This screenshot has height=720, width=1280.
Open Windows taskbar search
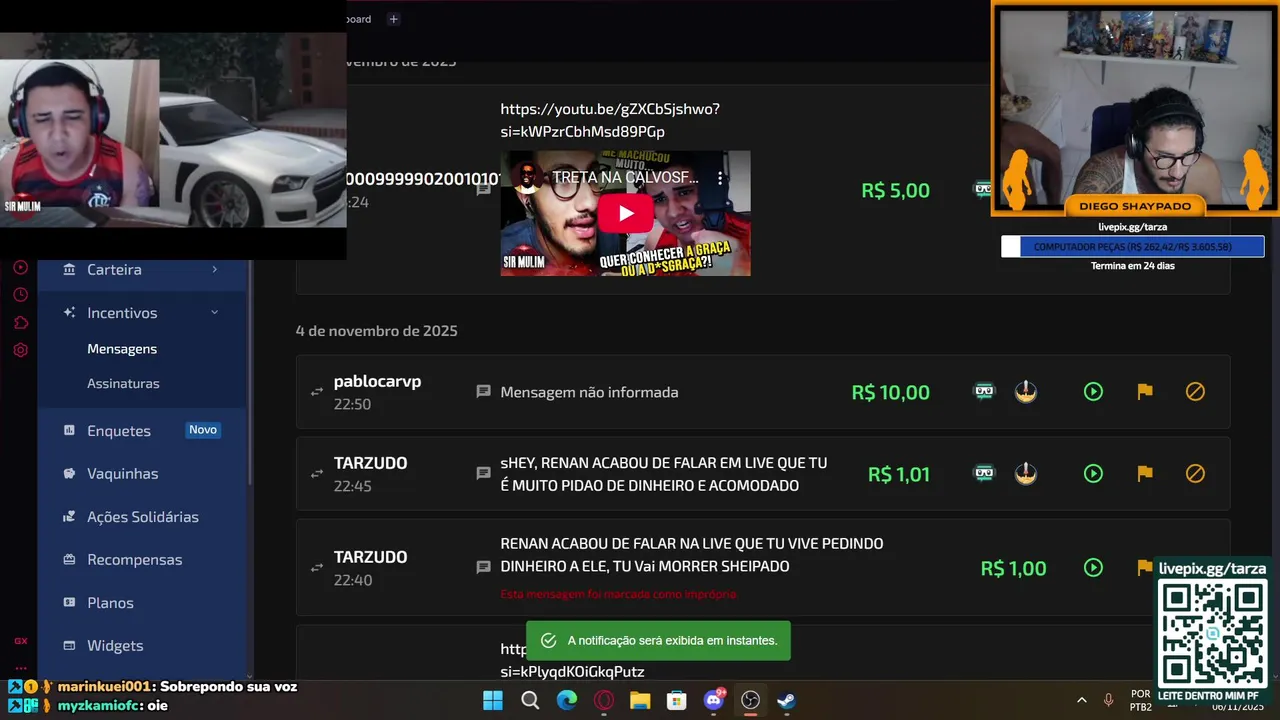tap(530, 701)
